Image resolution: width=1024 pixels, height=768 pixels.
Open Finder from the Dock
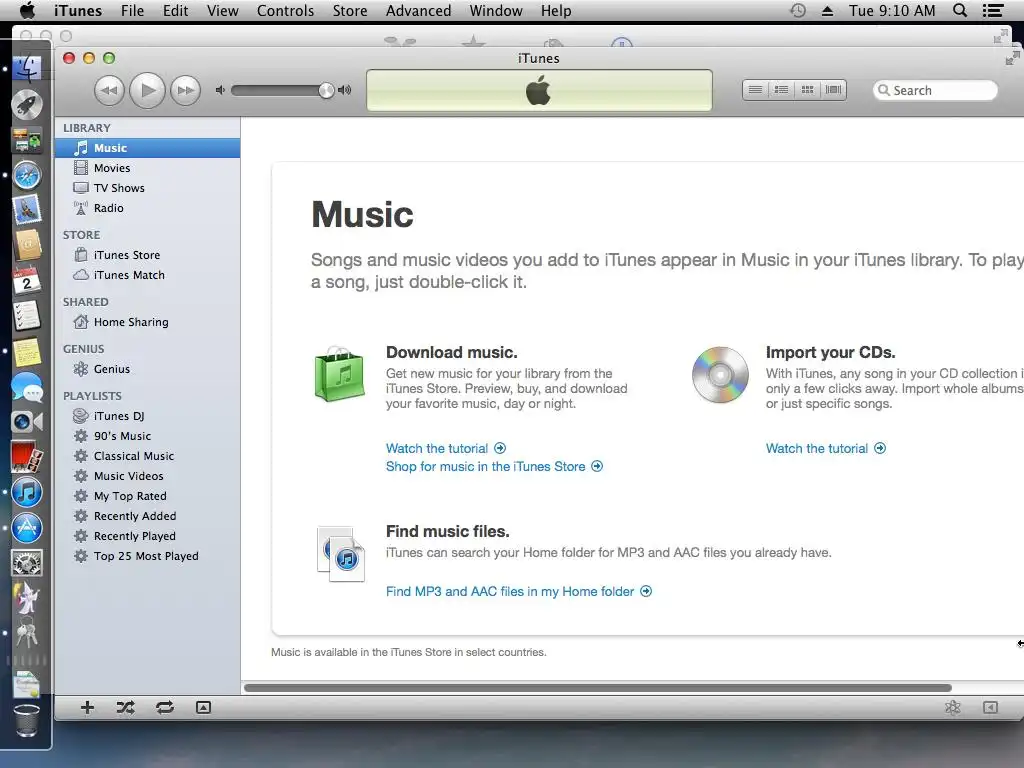coord(27,68)
